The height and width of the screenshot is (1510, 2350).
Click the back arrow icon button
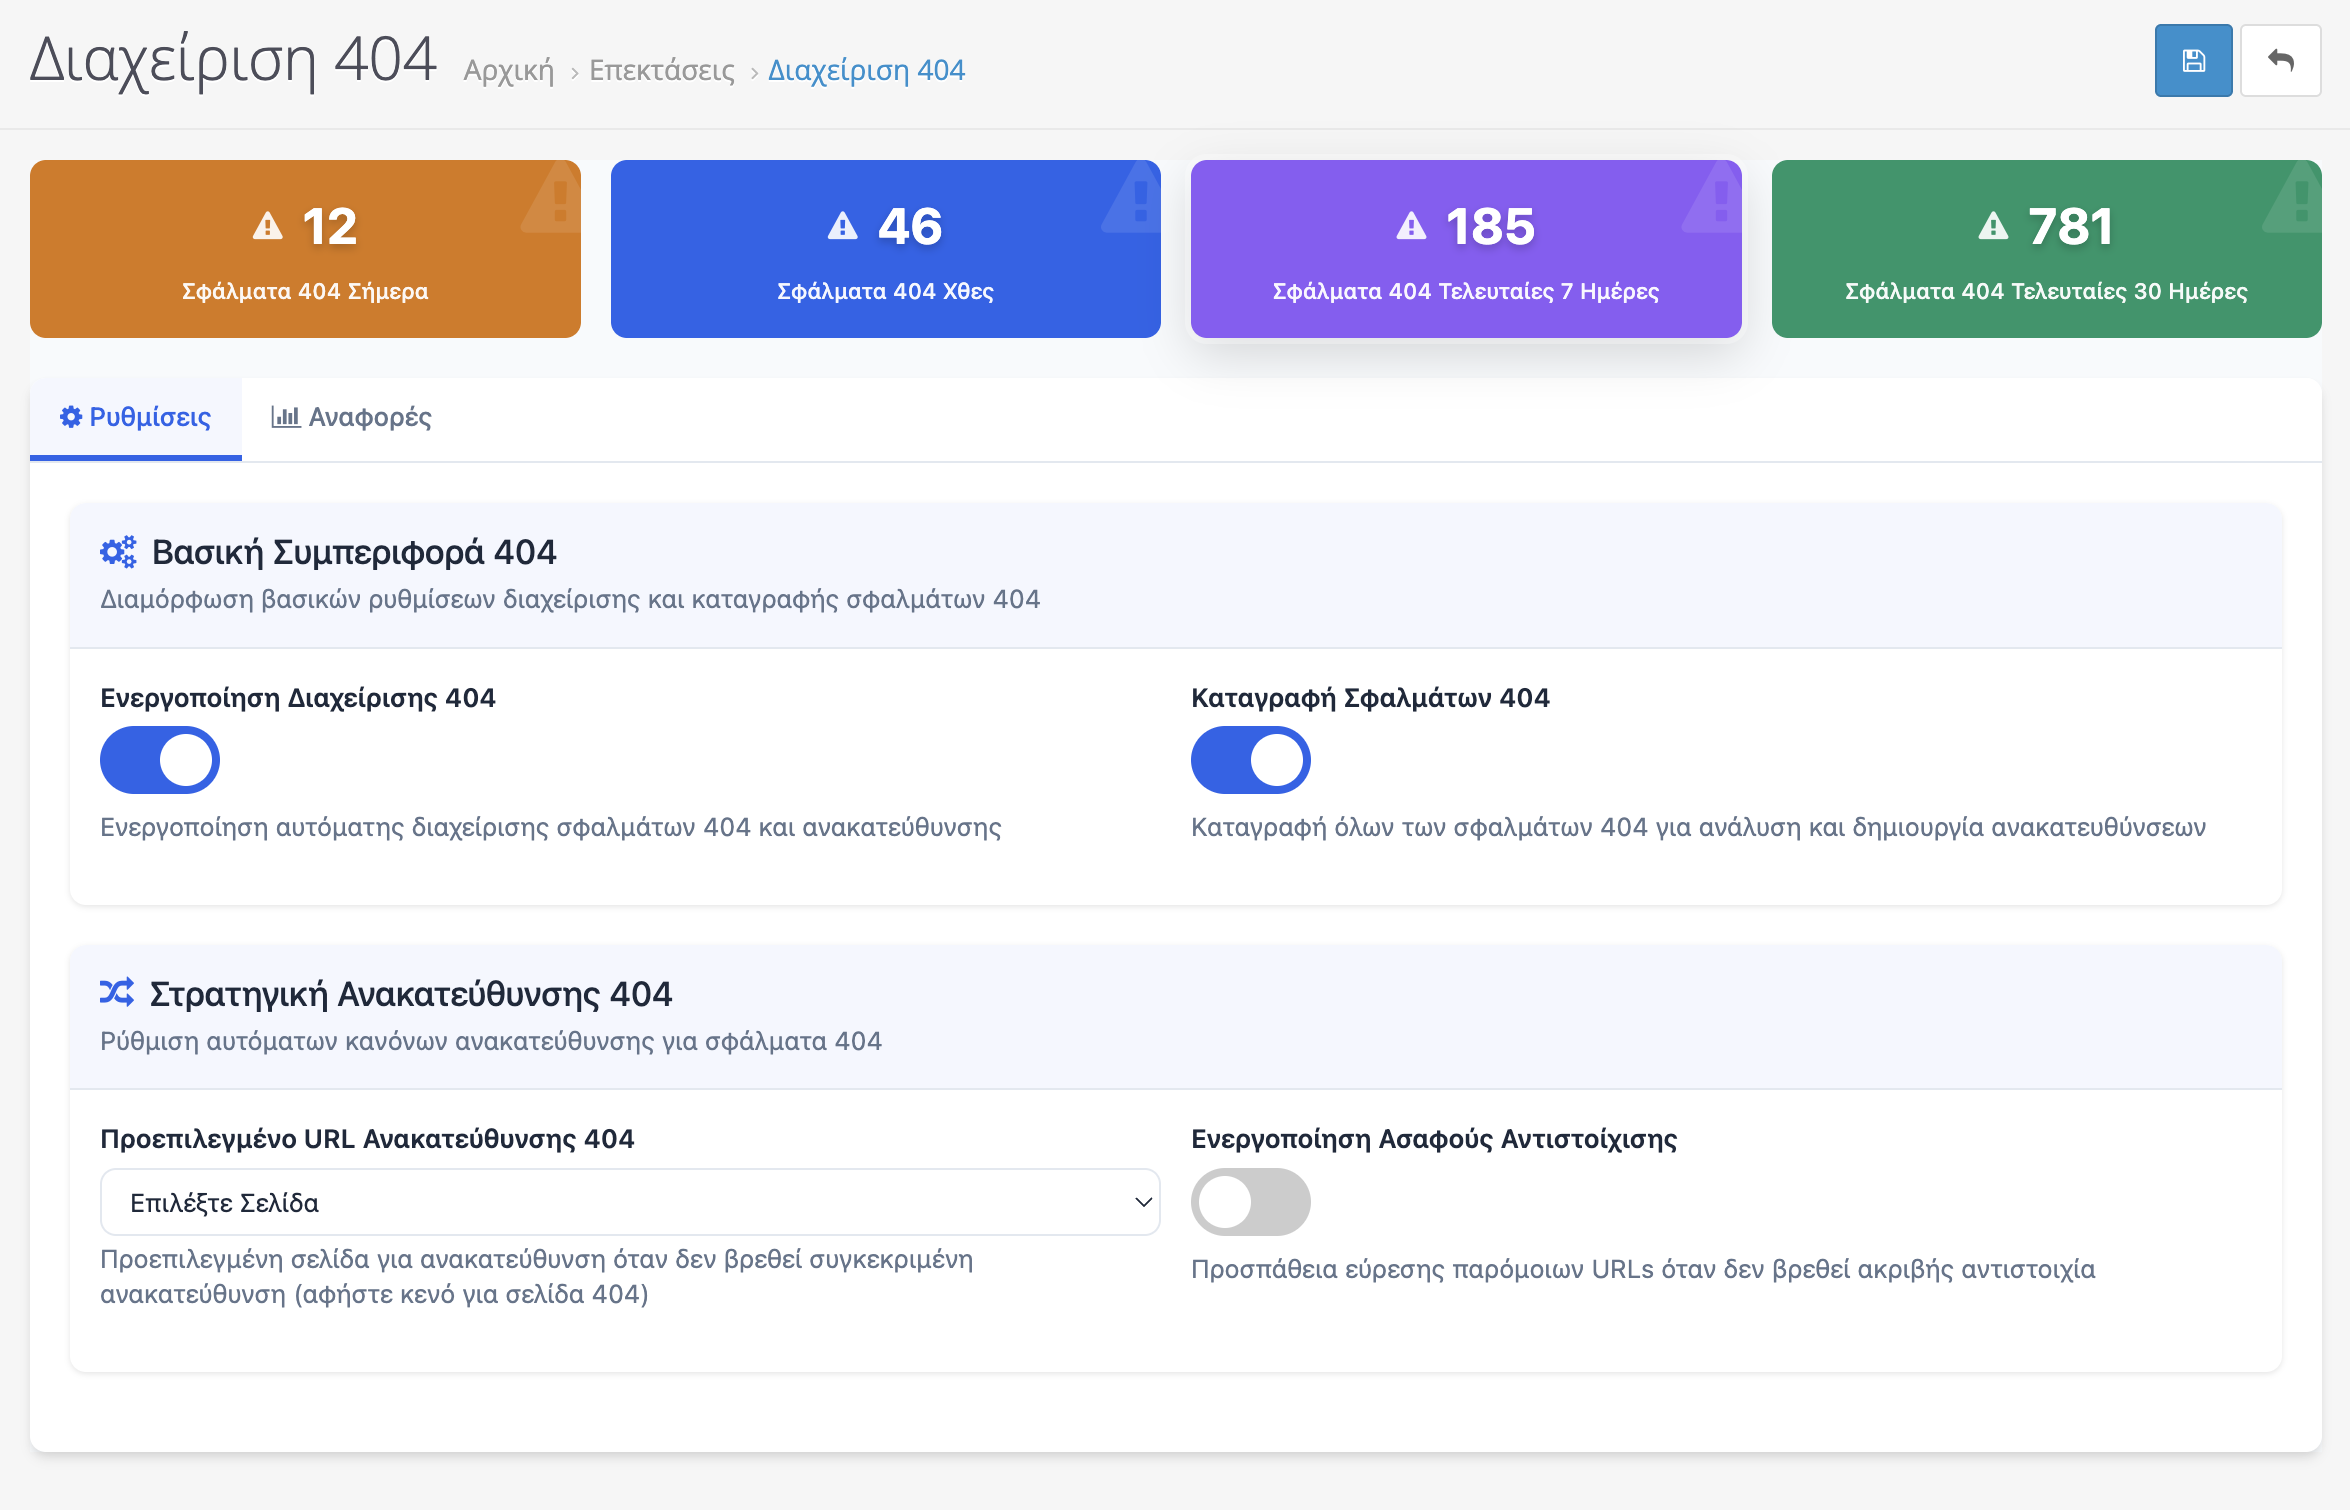pyautogui.click(x=2280, y=61)
